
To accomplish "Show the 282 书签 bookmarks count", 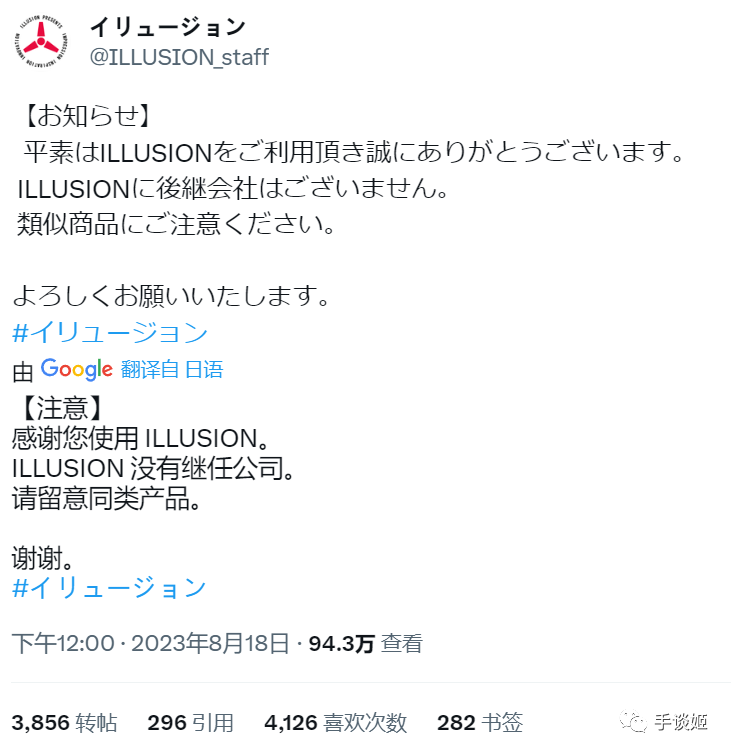I will [480, 722].
